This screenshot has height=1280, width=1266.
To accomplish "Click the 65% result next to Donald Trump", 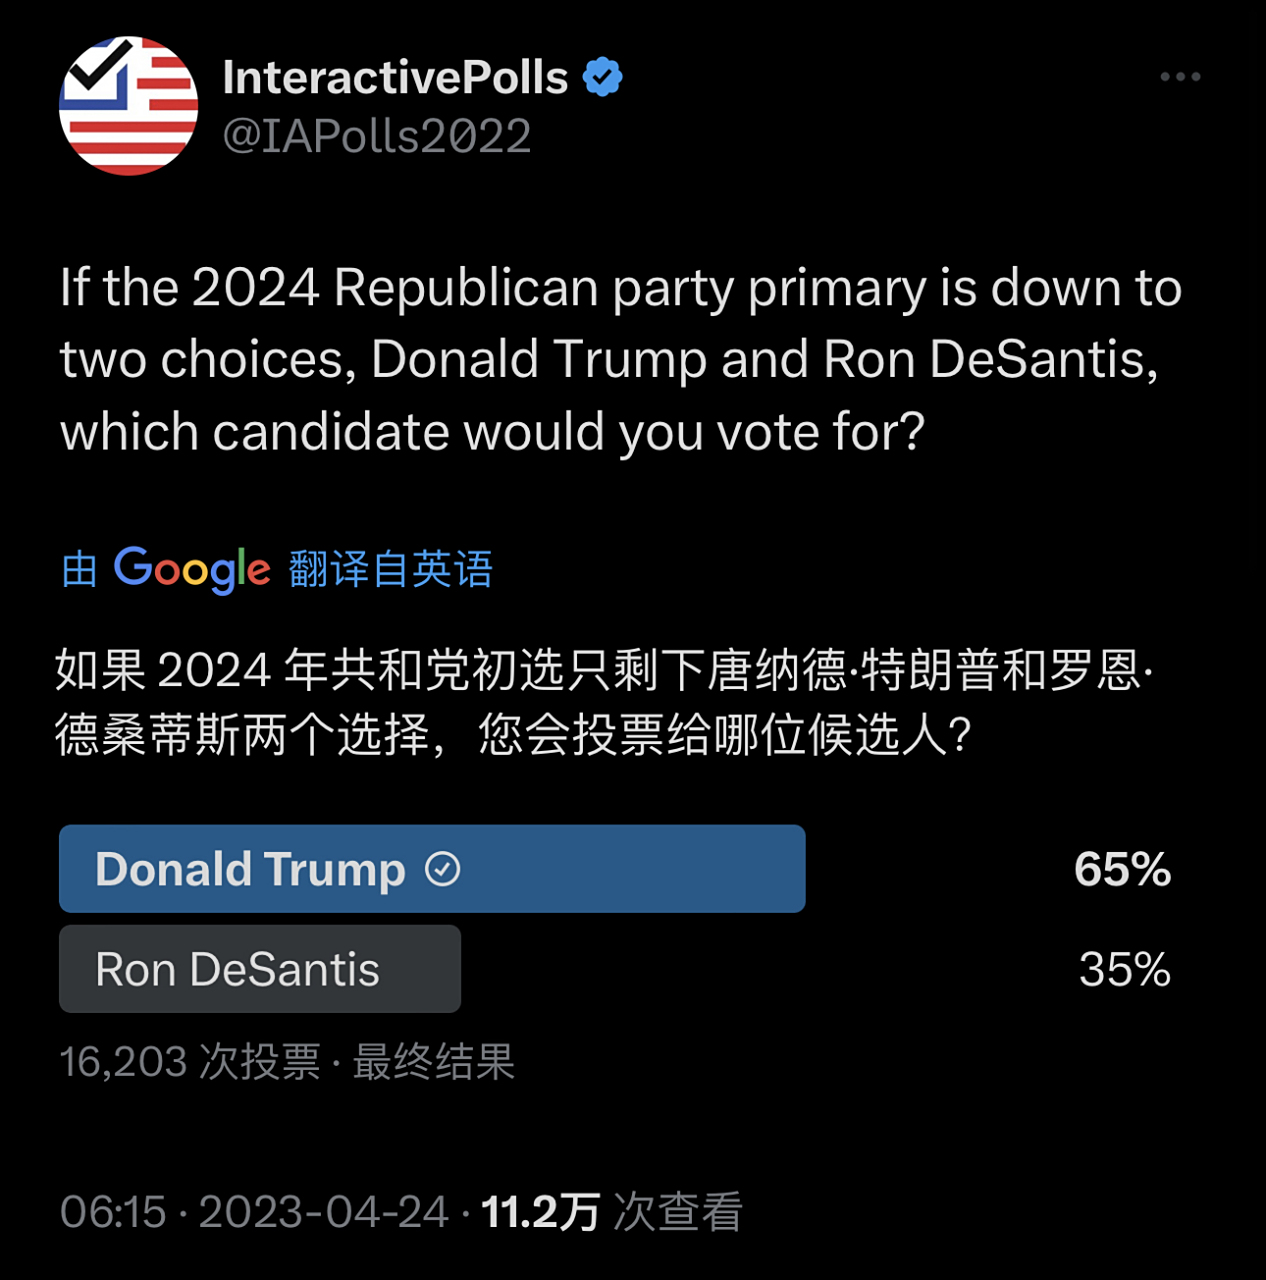I will 1122,868.
